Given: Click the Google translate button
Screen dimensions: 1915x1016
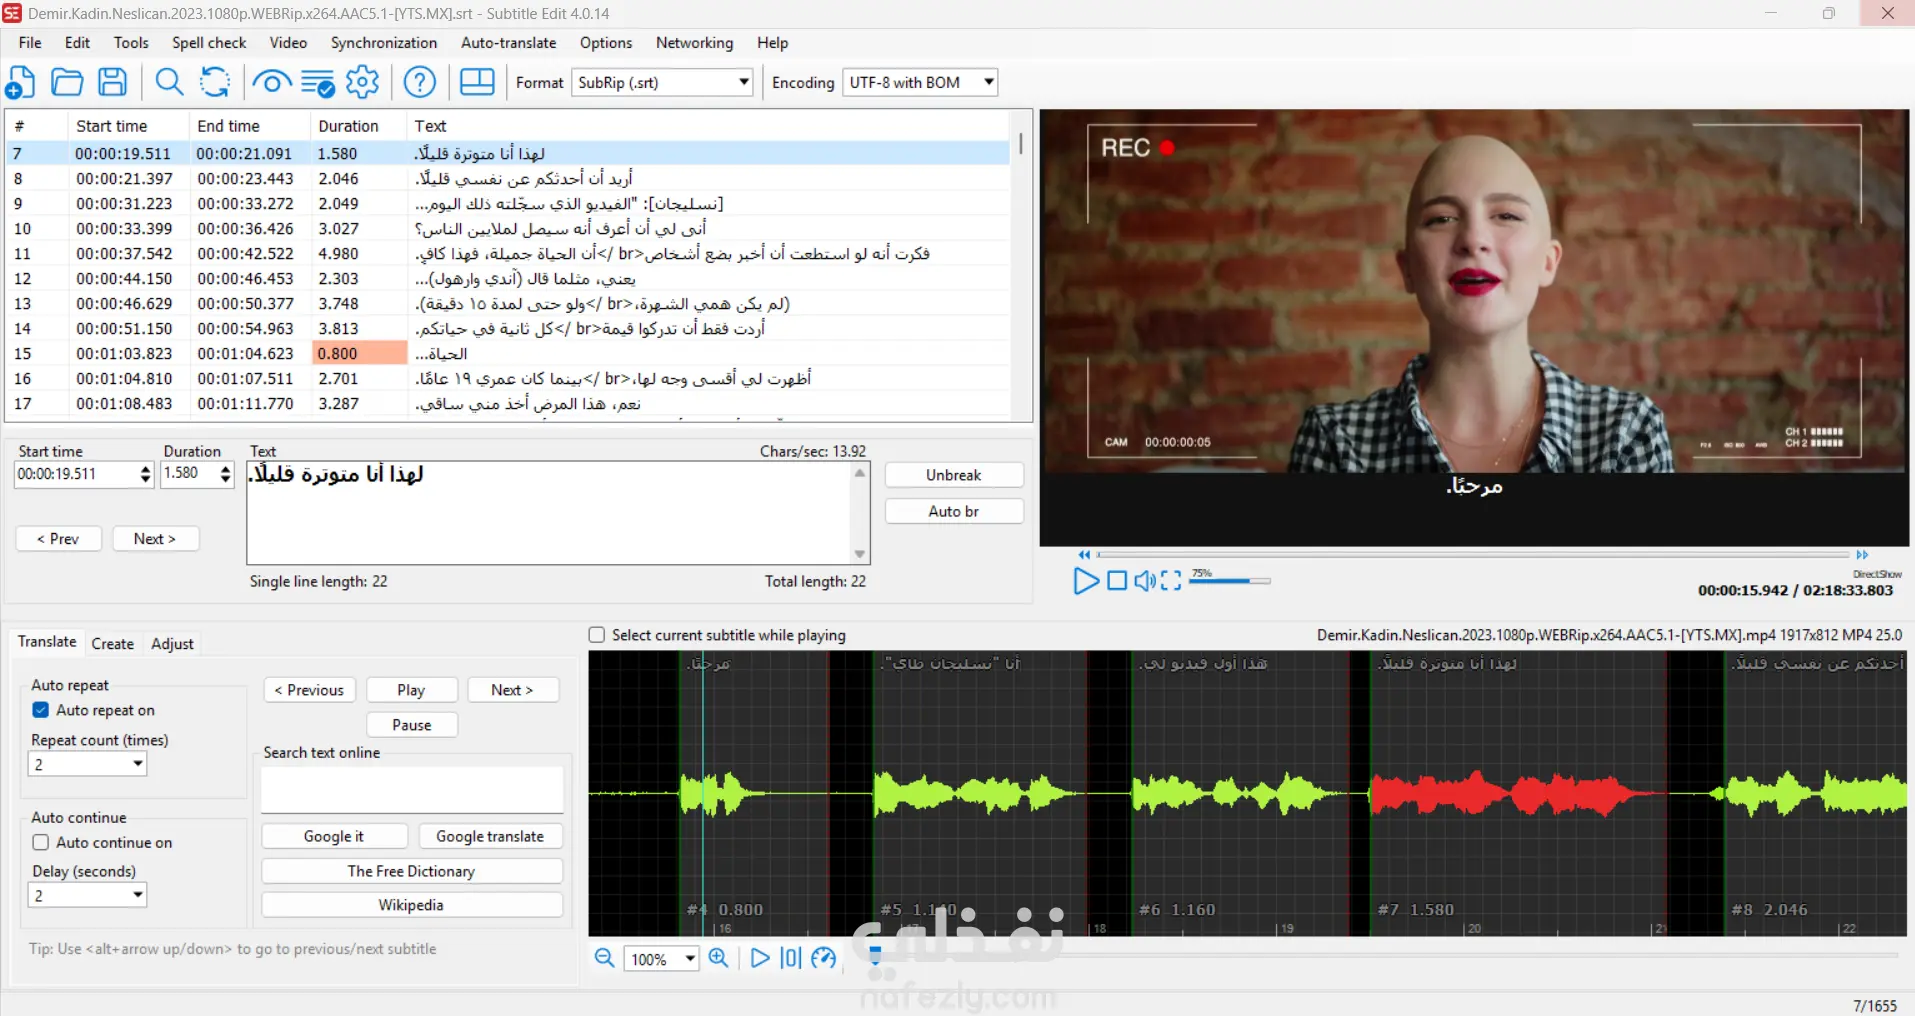Looking at the screenshot, I should (489, 836).
